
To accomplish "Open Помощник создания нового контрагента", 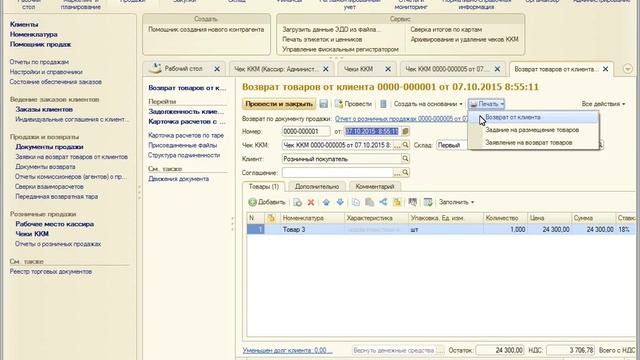I will click(206, 29).
